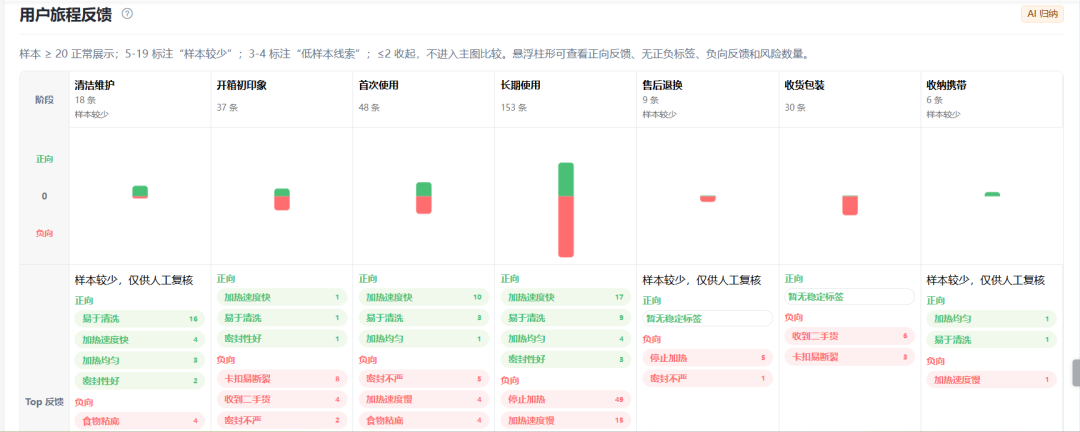Click 易于清洗 tag with count 16

tap(140, 319)
